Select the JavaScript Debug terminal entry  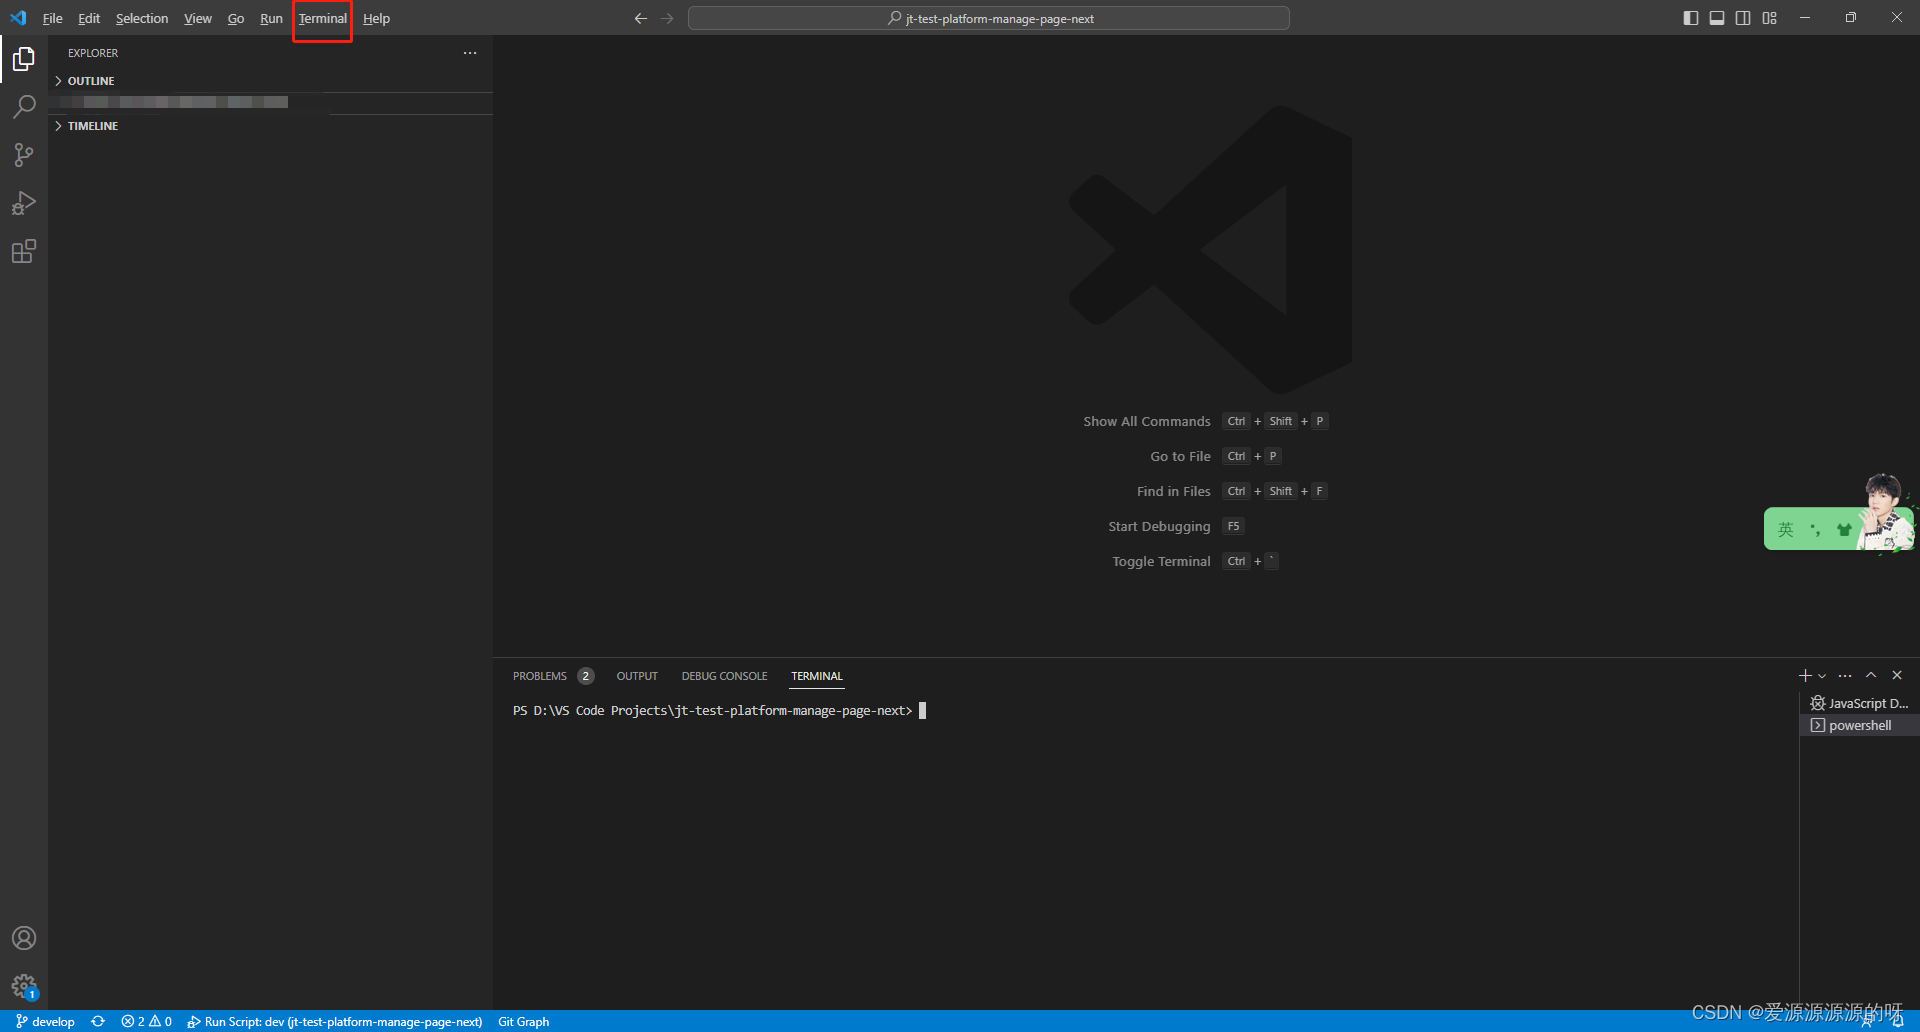click(x=1859, y=703)
